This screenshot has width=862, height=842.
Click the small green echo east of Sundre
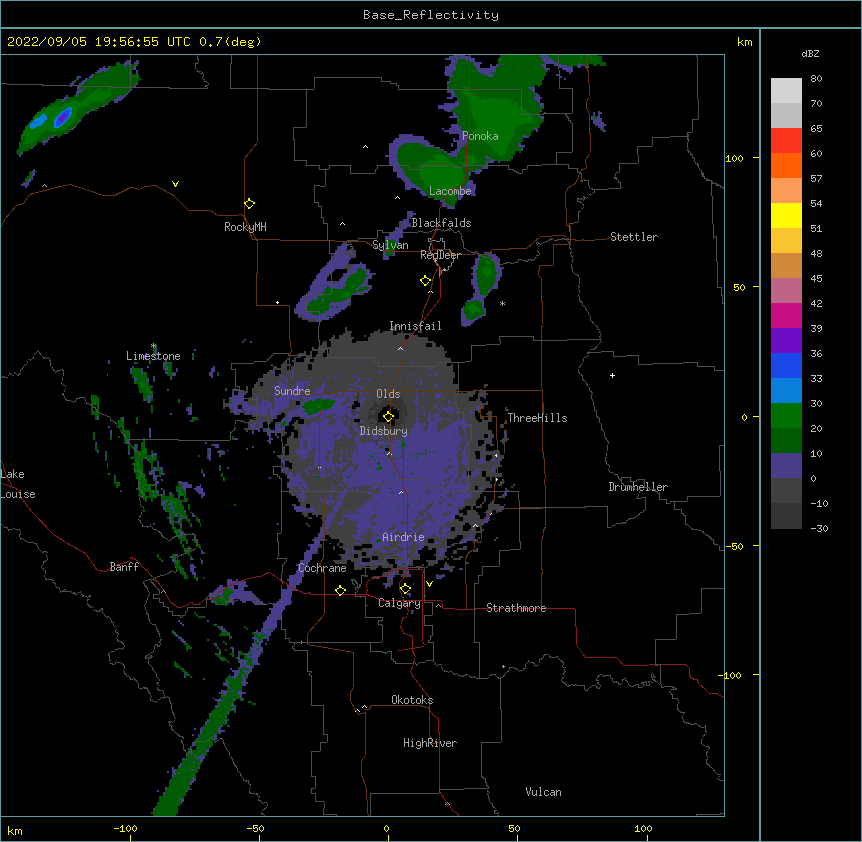[x=319, y=406]
